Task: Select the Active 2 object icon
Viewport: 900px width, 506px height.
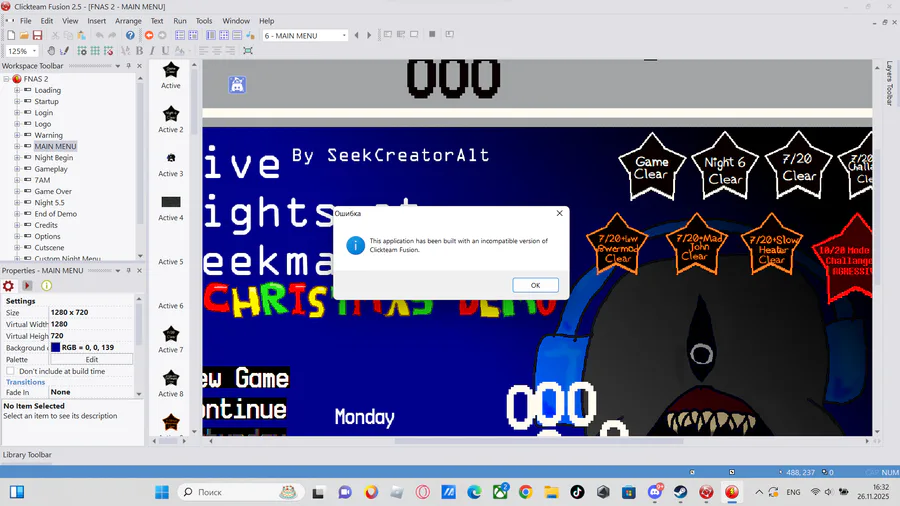Action: 170,114
